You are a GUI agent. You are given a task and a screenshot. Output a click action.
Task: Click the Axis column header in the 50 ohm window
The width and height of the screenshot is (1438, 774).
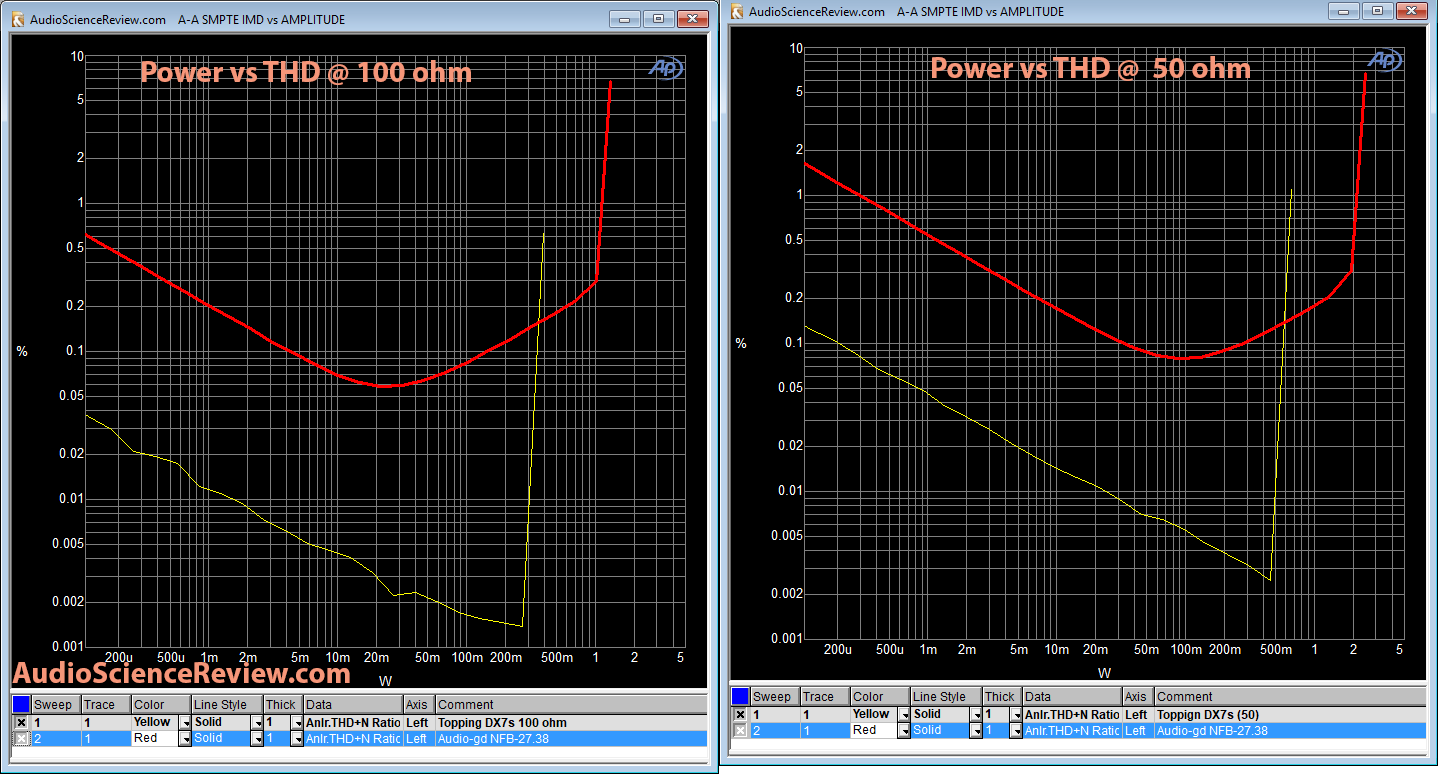[1138, 696]
